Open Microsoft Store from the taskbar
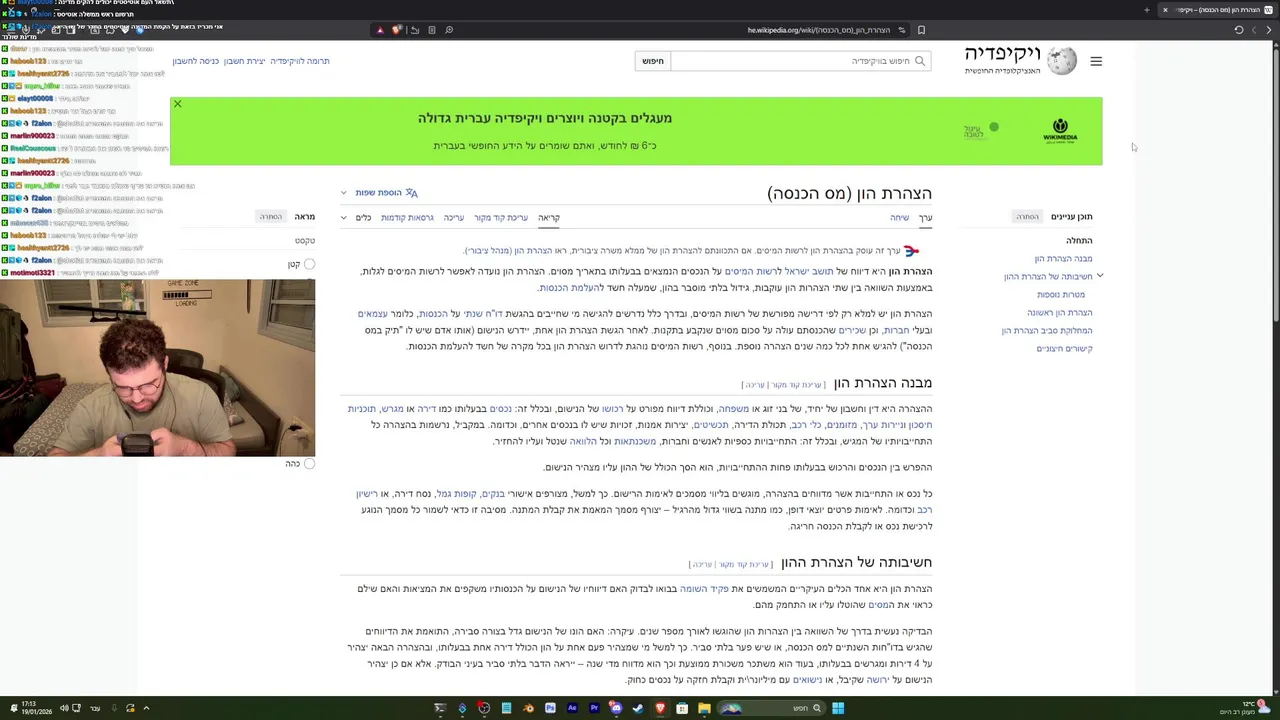The width and height of the screenshot is (1280, 720). tap(682, 708)
